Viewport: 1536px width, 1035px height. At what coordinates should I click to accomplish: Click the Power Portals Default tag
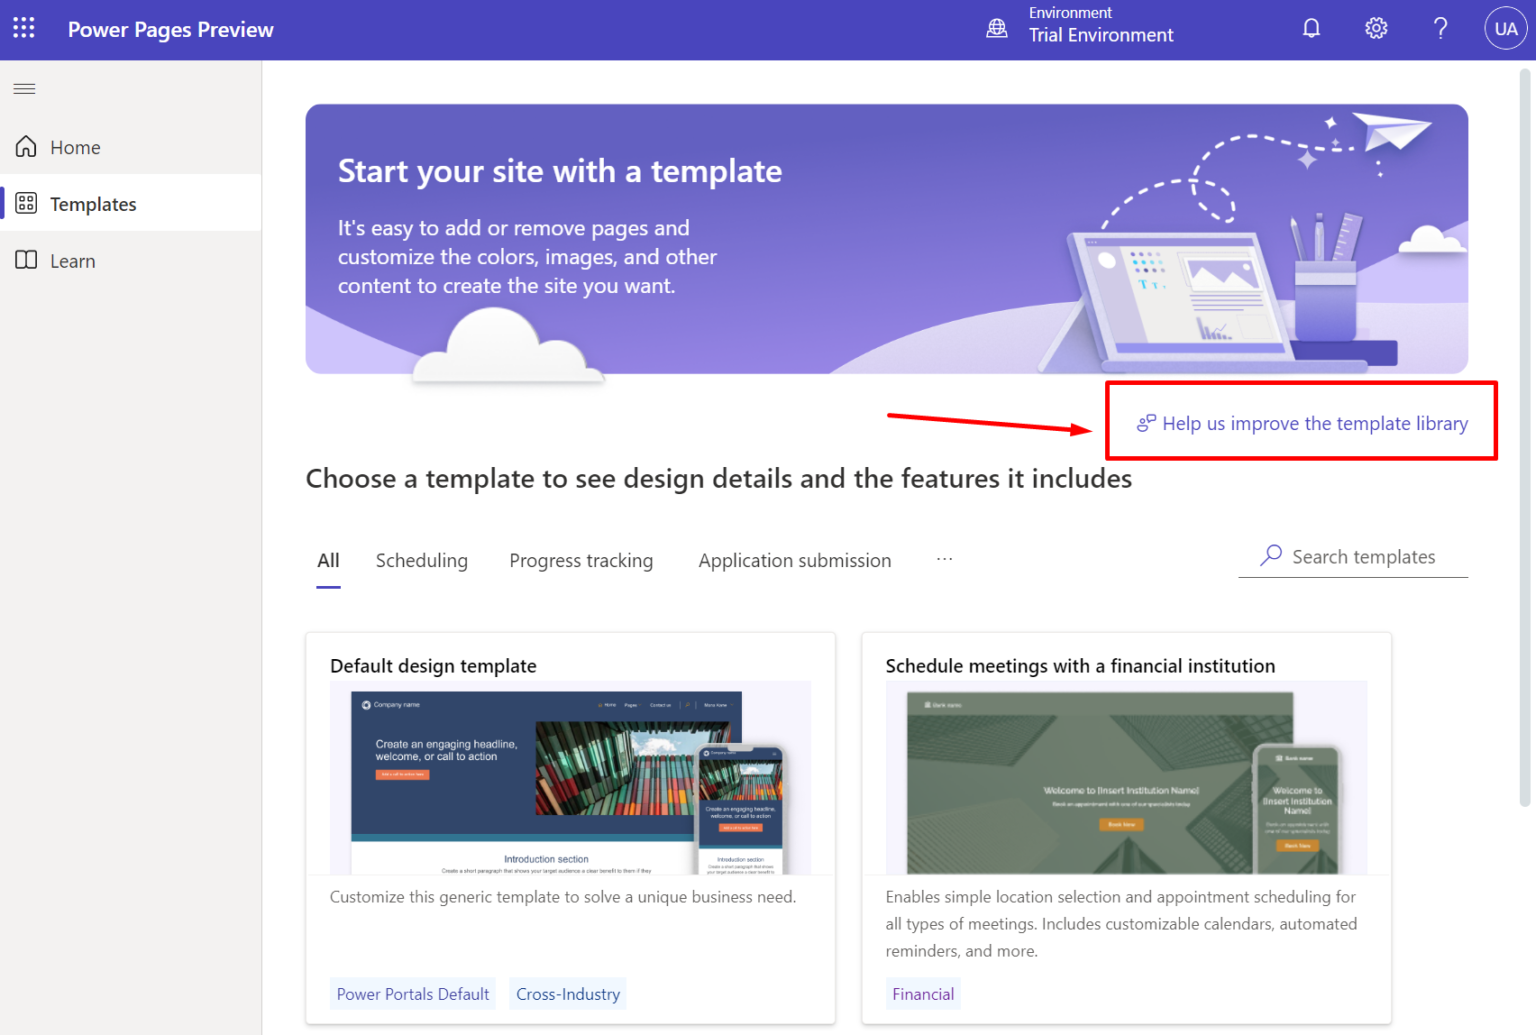pyautogui.click(x=413, y=994)
